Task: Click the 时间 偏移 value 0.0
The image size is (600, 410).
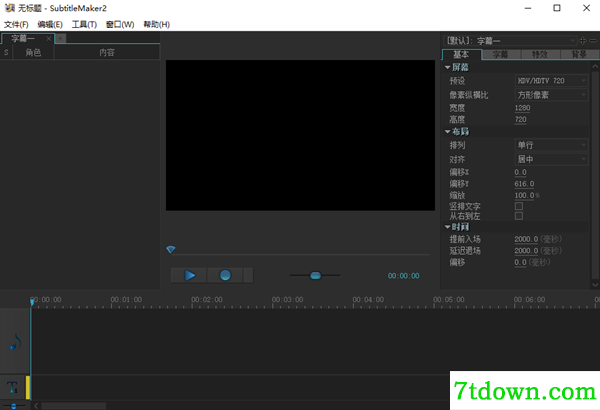Action: (x=520, y=262)
